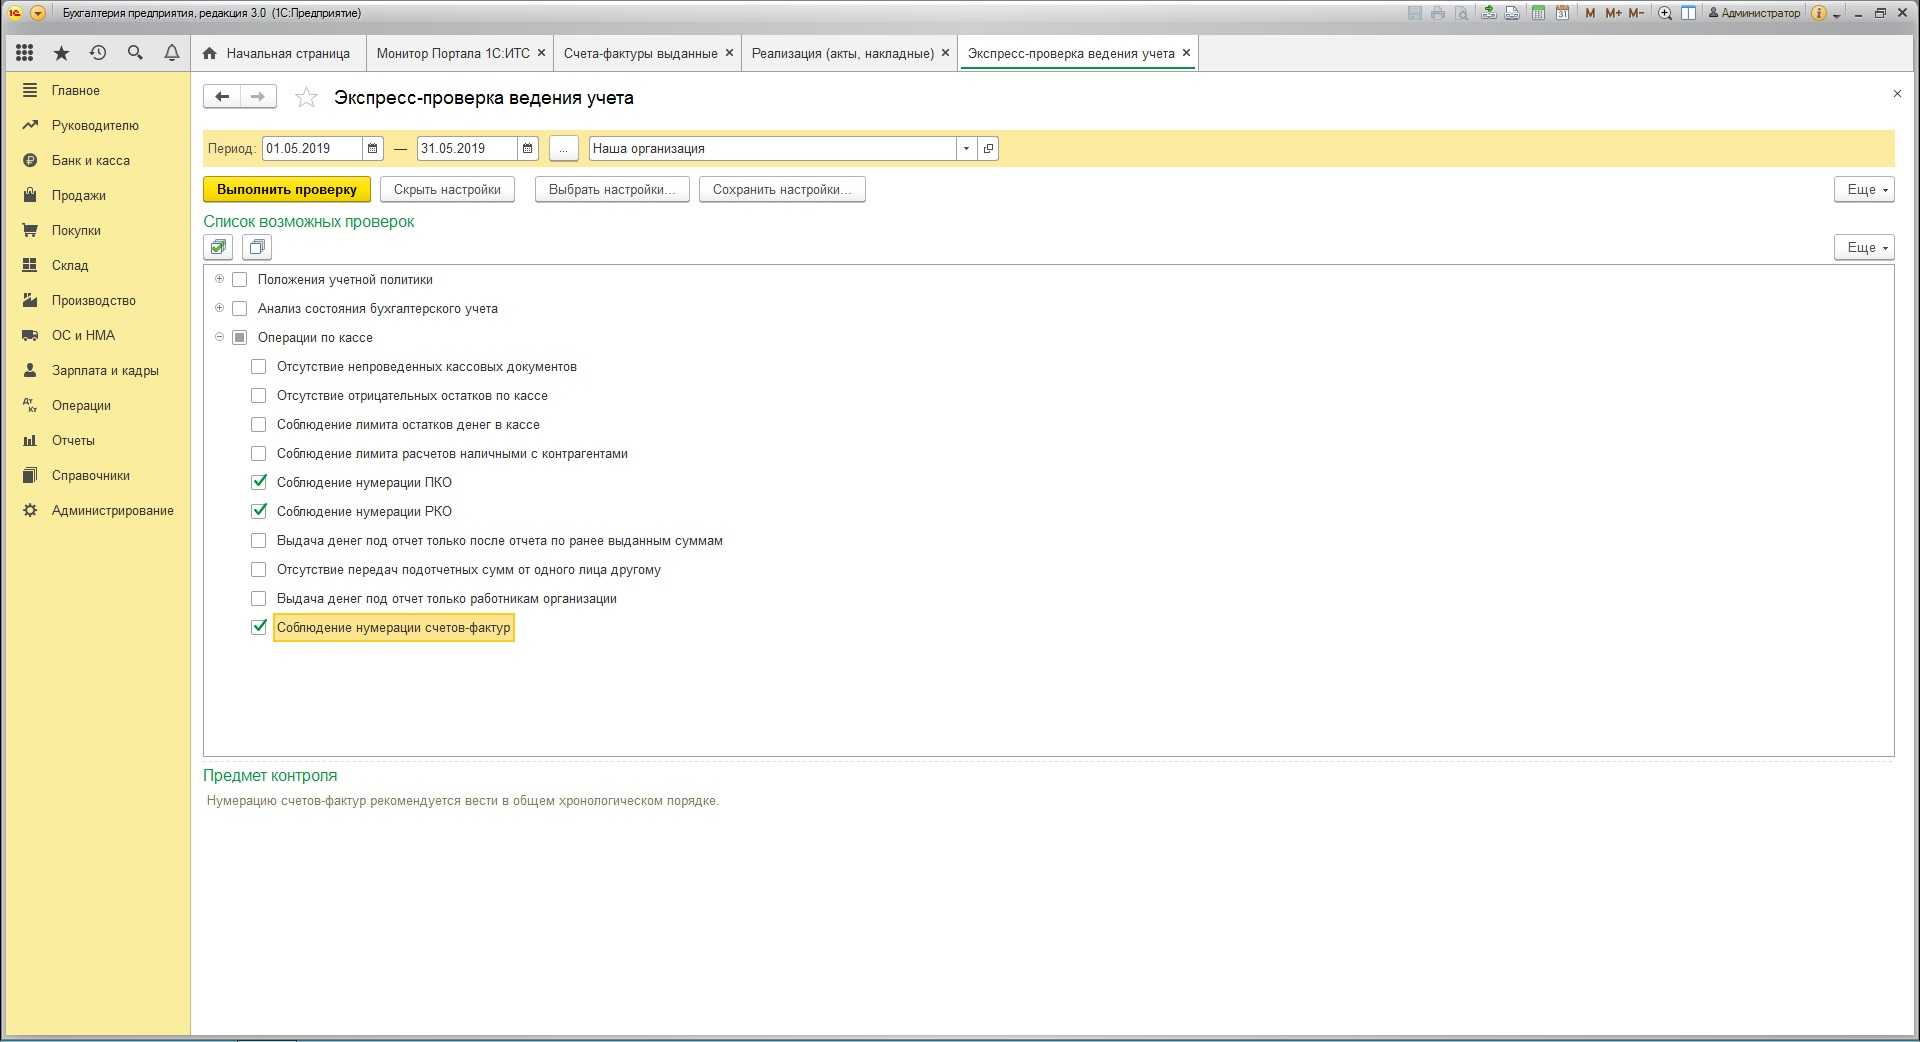Screen dimensions: 1920x1042
Task: Click the M+ memory add button
Action: click(x=1613, y=13)
